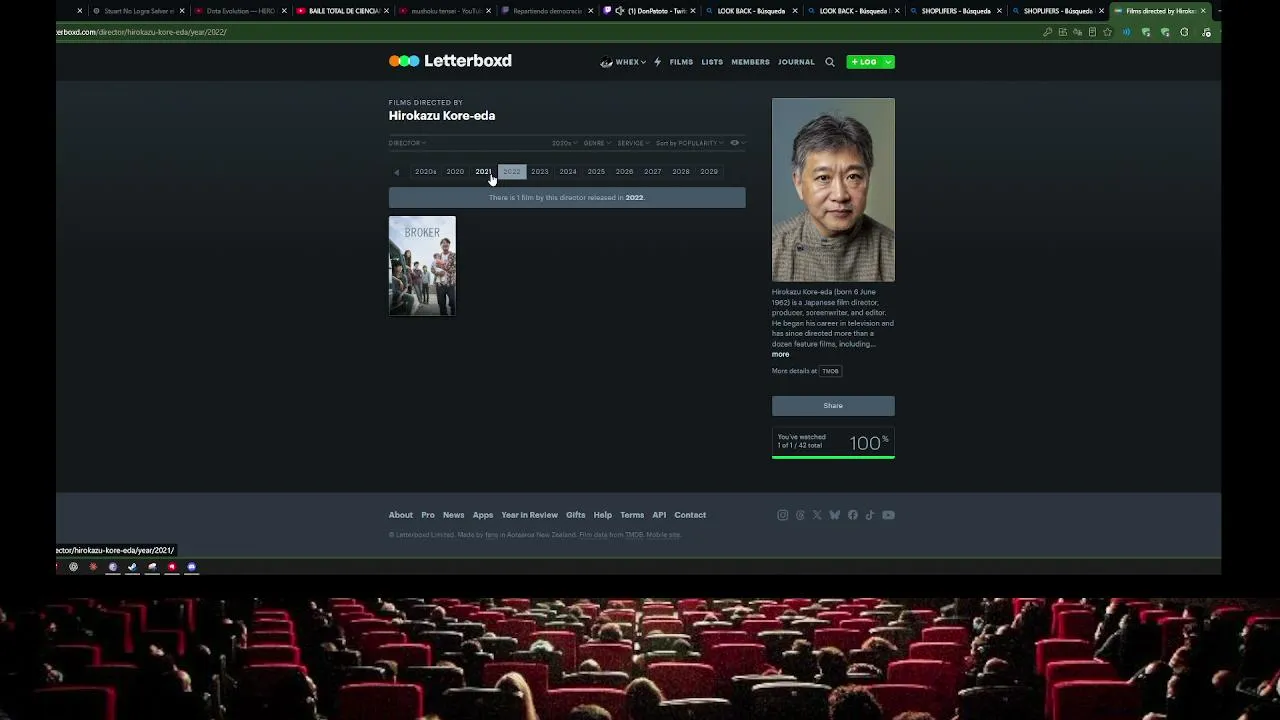Select the year 2026

pyautogui.click(x=624, y=172)
